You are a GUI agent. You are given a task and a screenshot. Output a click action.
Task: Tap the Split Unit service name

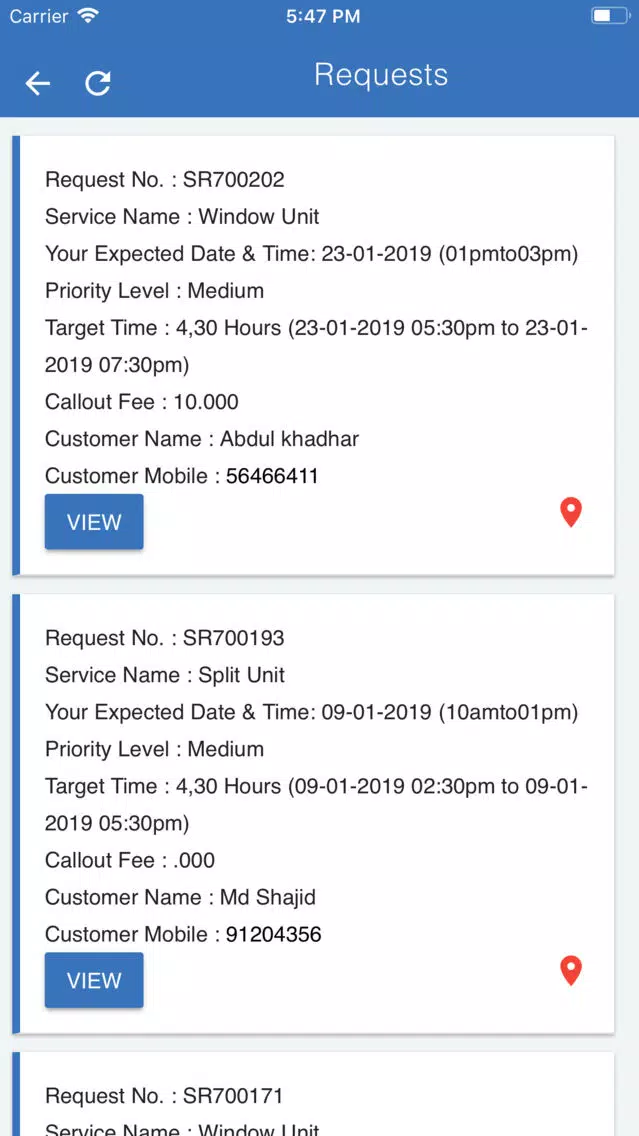click(241, 675)
